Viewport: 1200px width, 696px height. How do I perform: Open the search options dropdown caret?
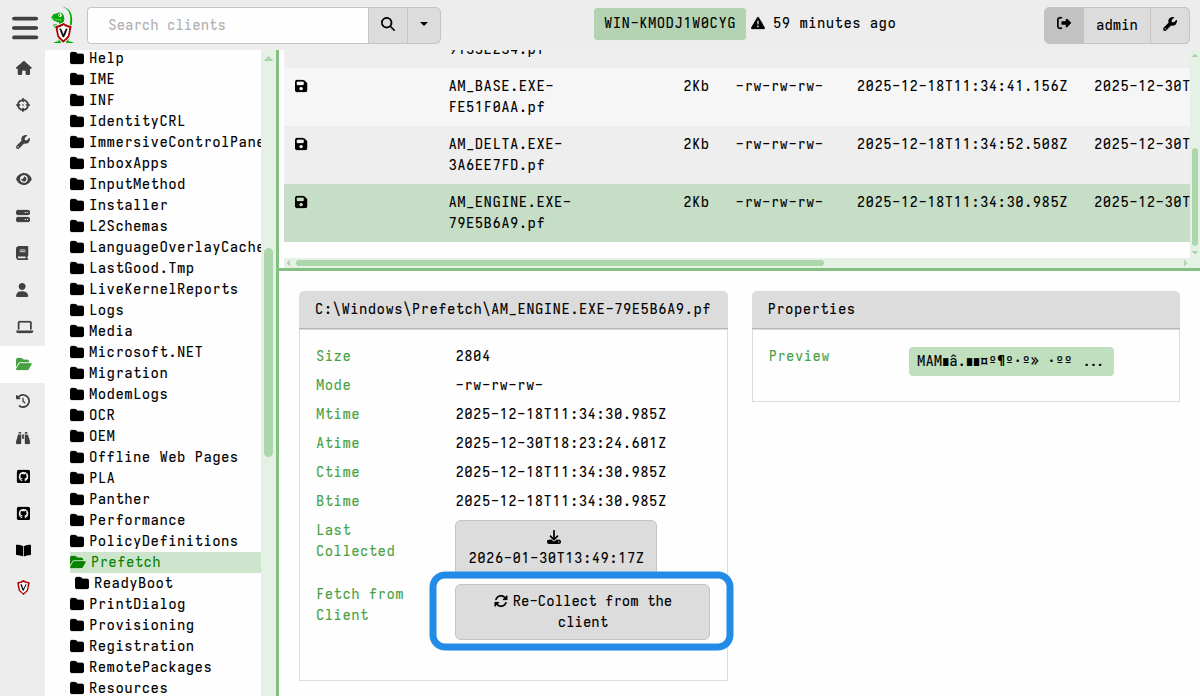coord(424,25)
